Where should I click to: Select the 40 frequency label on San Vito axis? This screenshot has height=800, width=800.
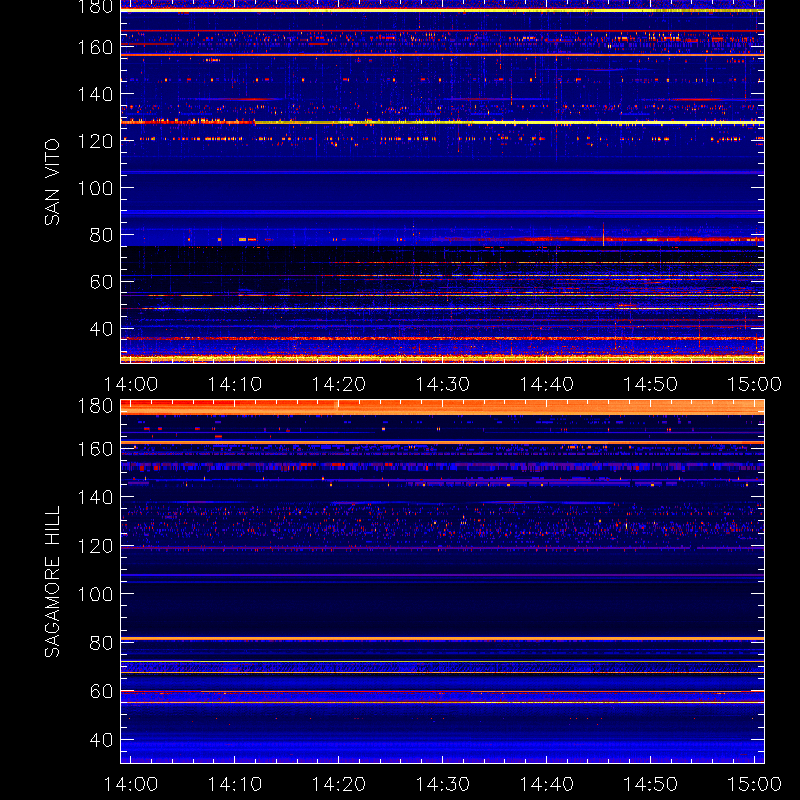pyautogui.click(x=102, y=329)
